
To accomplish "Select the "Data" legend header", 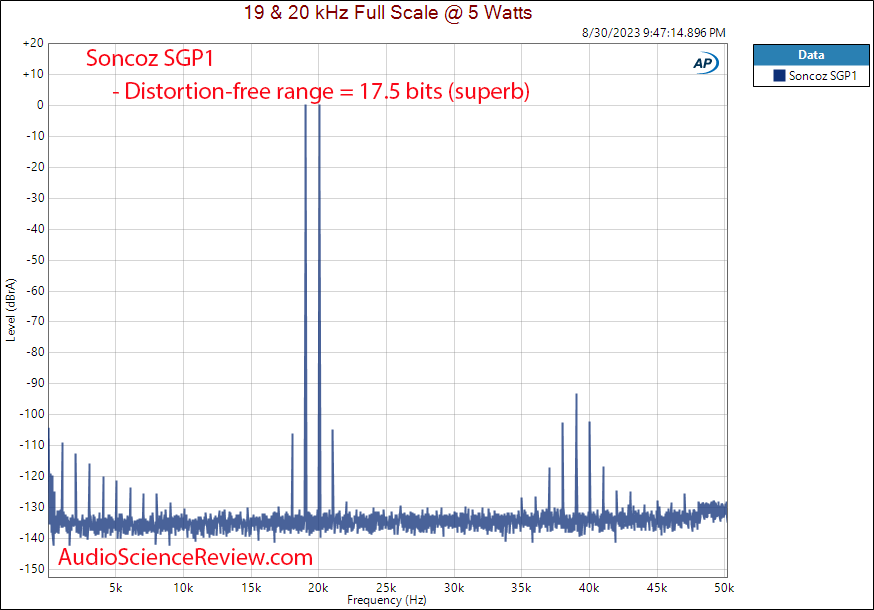I will [811, 55].
